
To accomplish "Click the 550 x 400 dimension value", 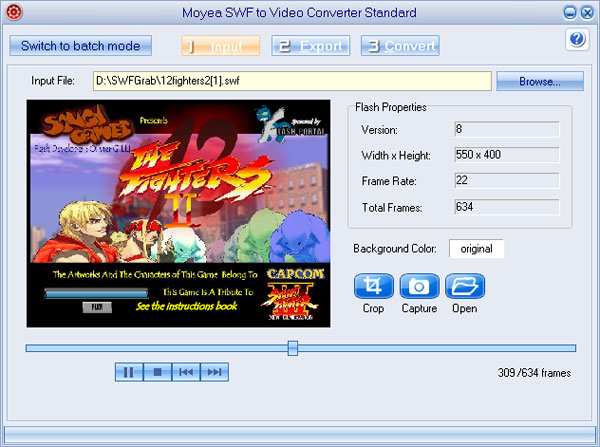I will [507, 155].
